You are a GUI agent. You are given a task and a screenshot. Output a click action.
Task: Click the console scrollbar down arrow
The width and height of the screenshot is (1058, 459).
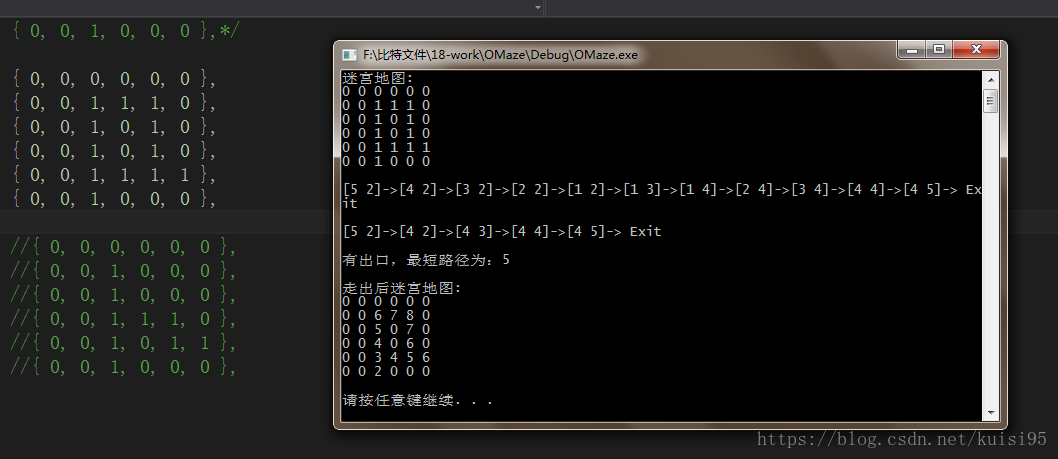click(x=991, y=412)
